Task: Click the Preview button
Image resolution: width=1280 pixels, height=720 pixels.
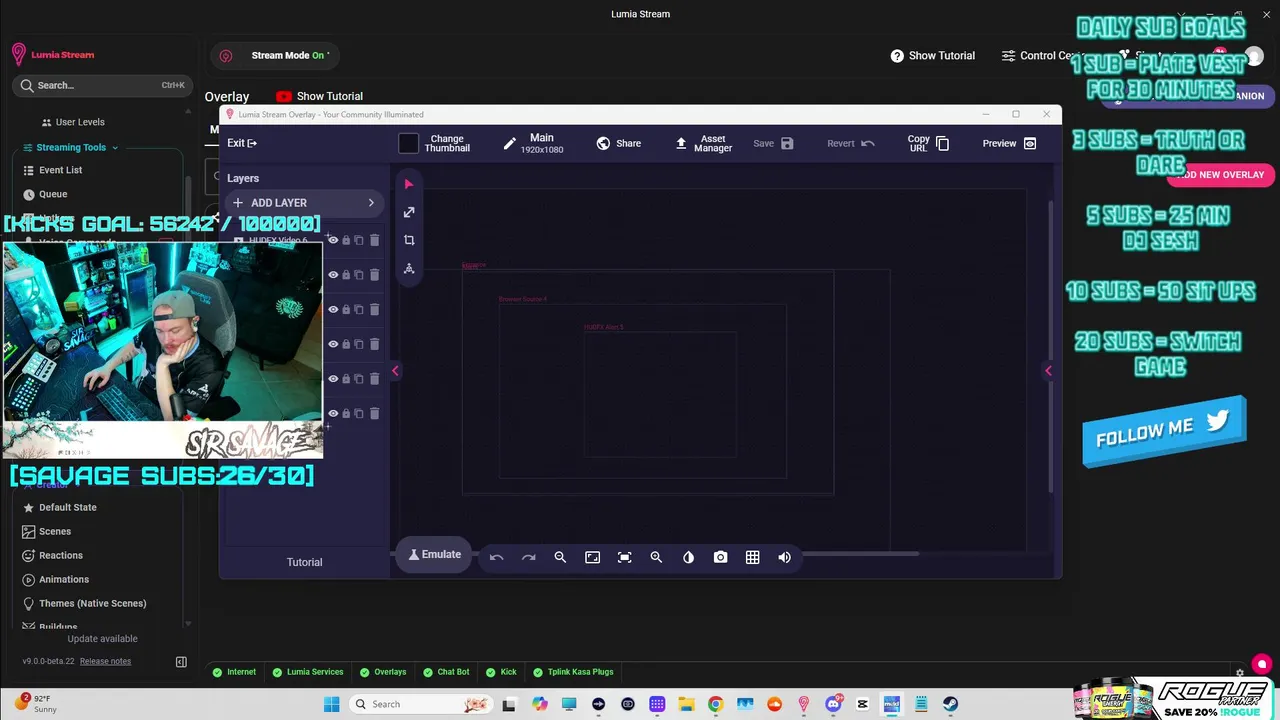Action: [1009, 143]
